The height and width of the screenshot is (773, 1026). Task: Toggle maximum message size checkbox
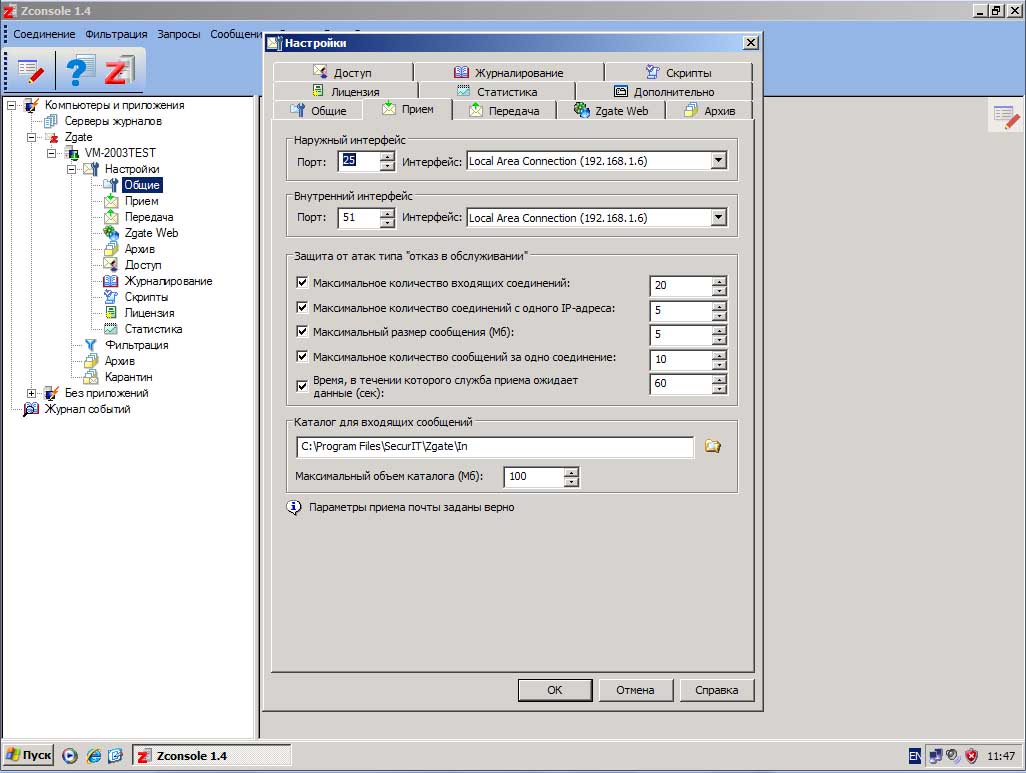302,332
